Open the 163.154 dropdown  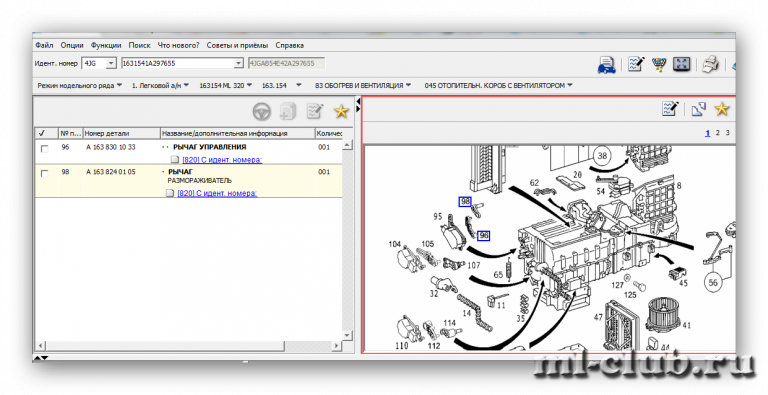(281, 85)
